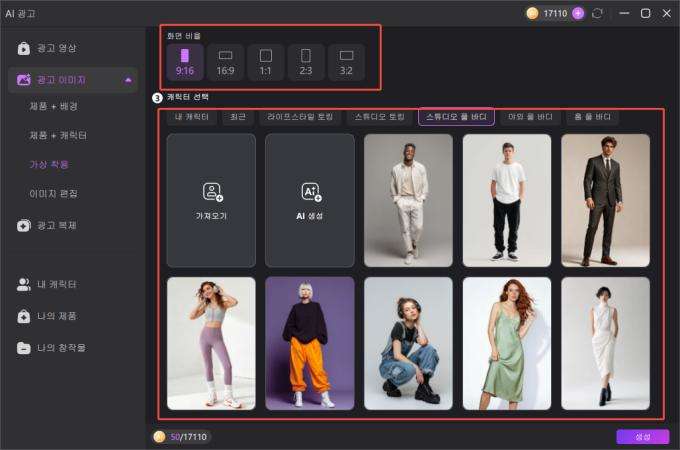
Task: Switch to the 야외 풀 바디 tab
Action: [x=530, y=117]
